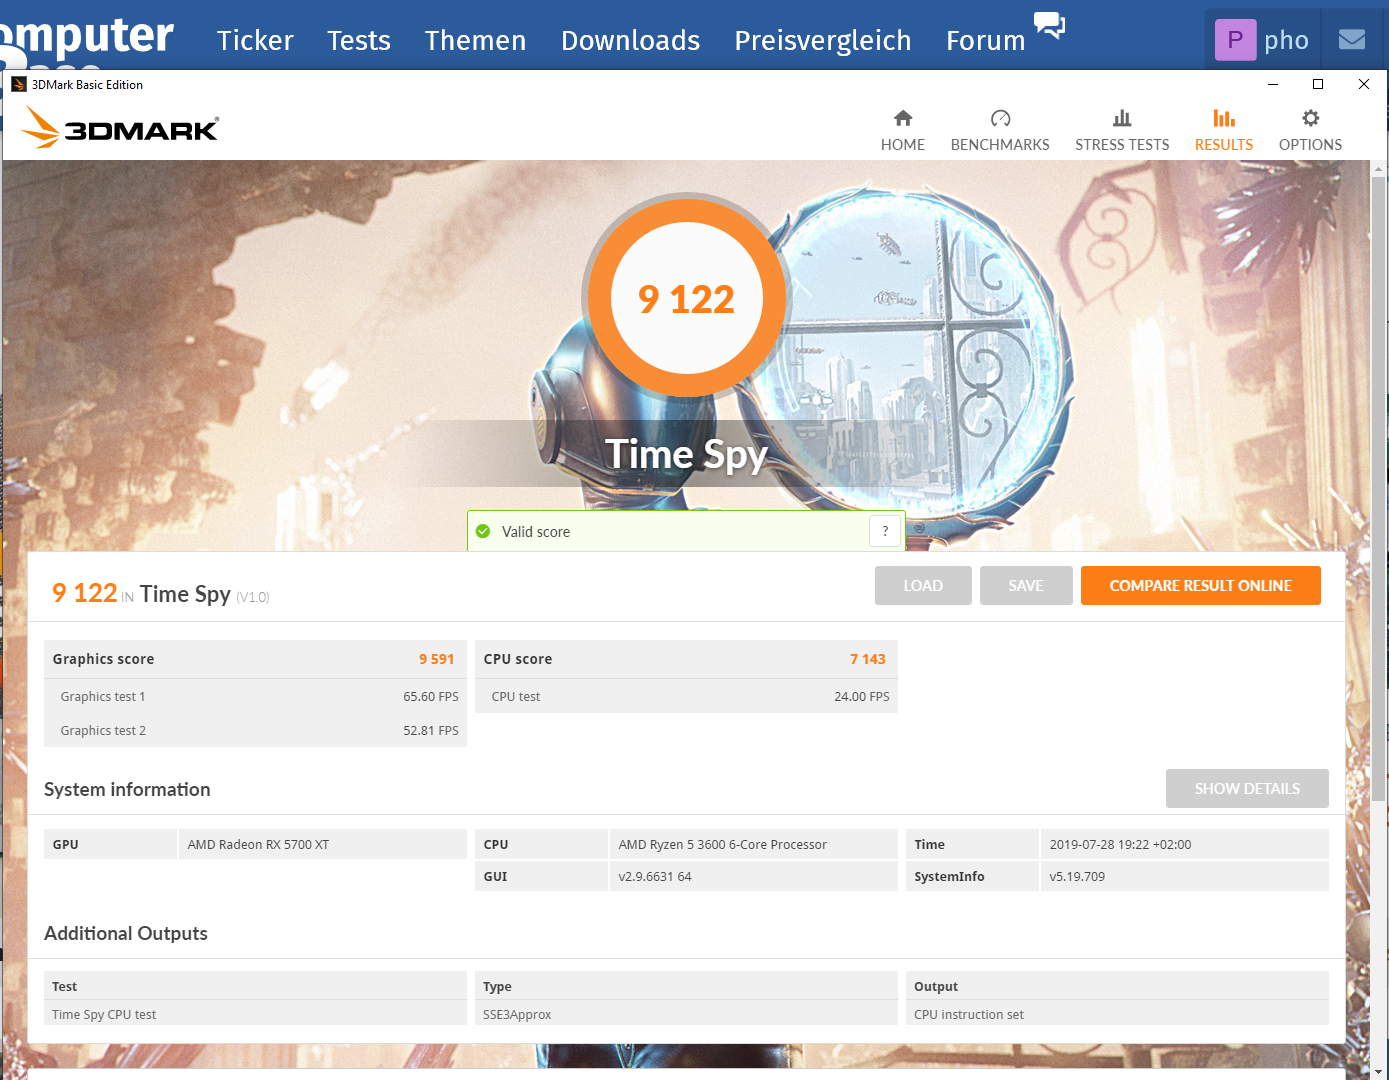
Task: Close the 3DMark Basic Edition window
Action: pyautogui.click(x=1364, y=85)
